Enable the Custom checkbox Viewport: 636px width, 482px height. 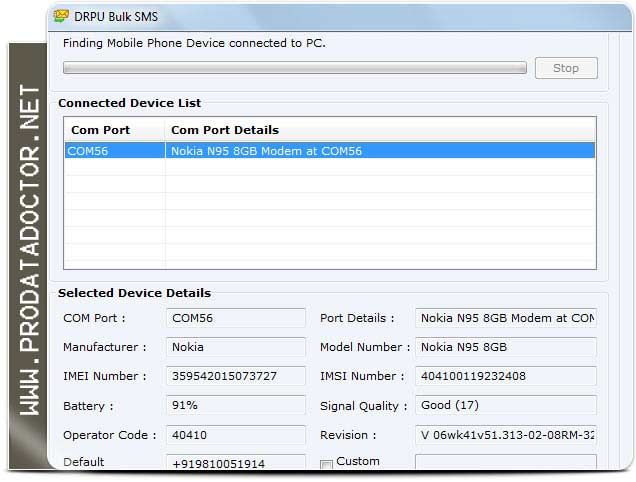tap(326, 464)
